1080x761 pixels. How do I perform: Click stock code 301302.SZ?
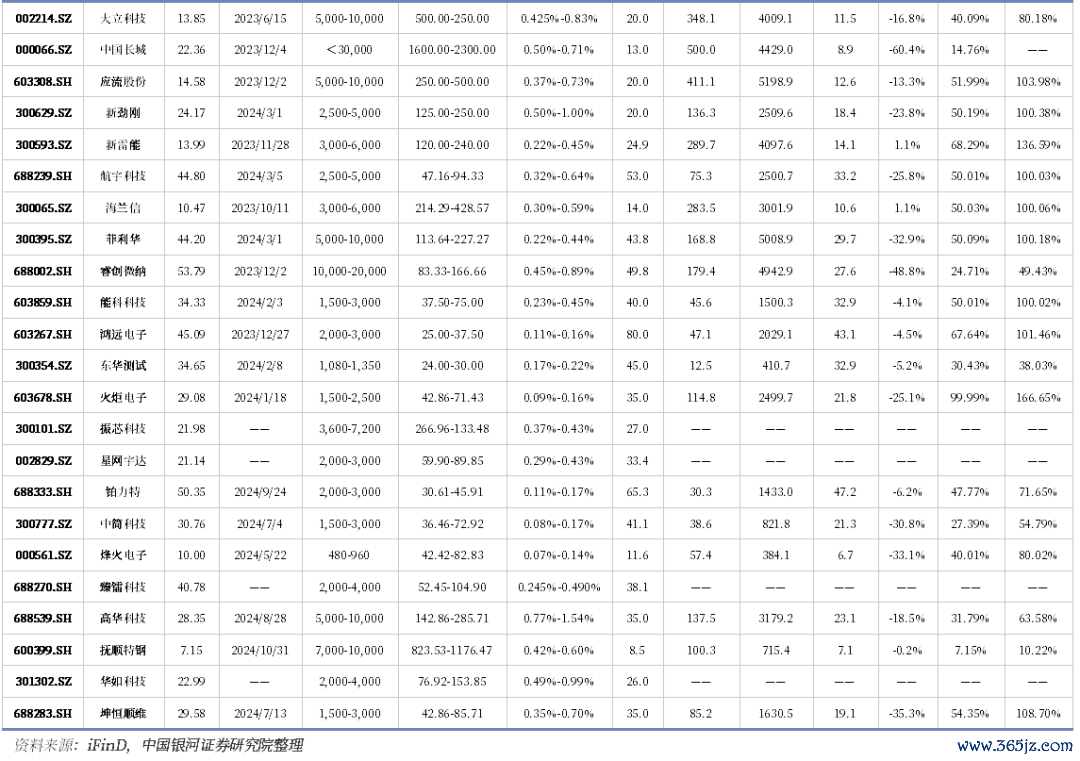[43, 682]
